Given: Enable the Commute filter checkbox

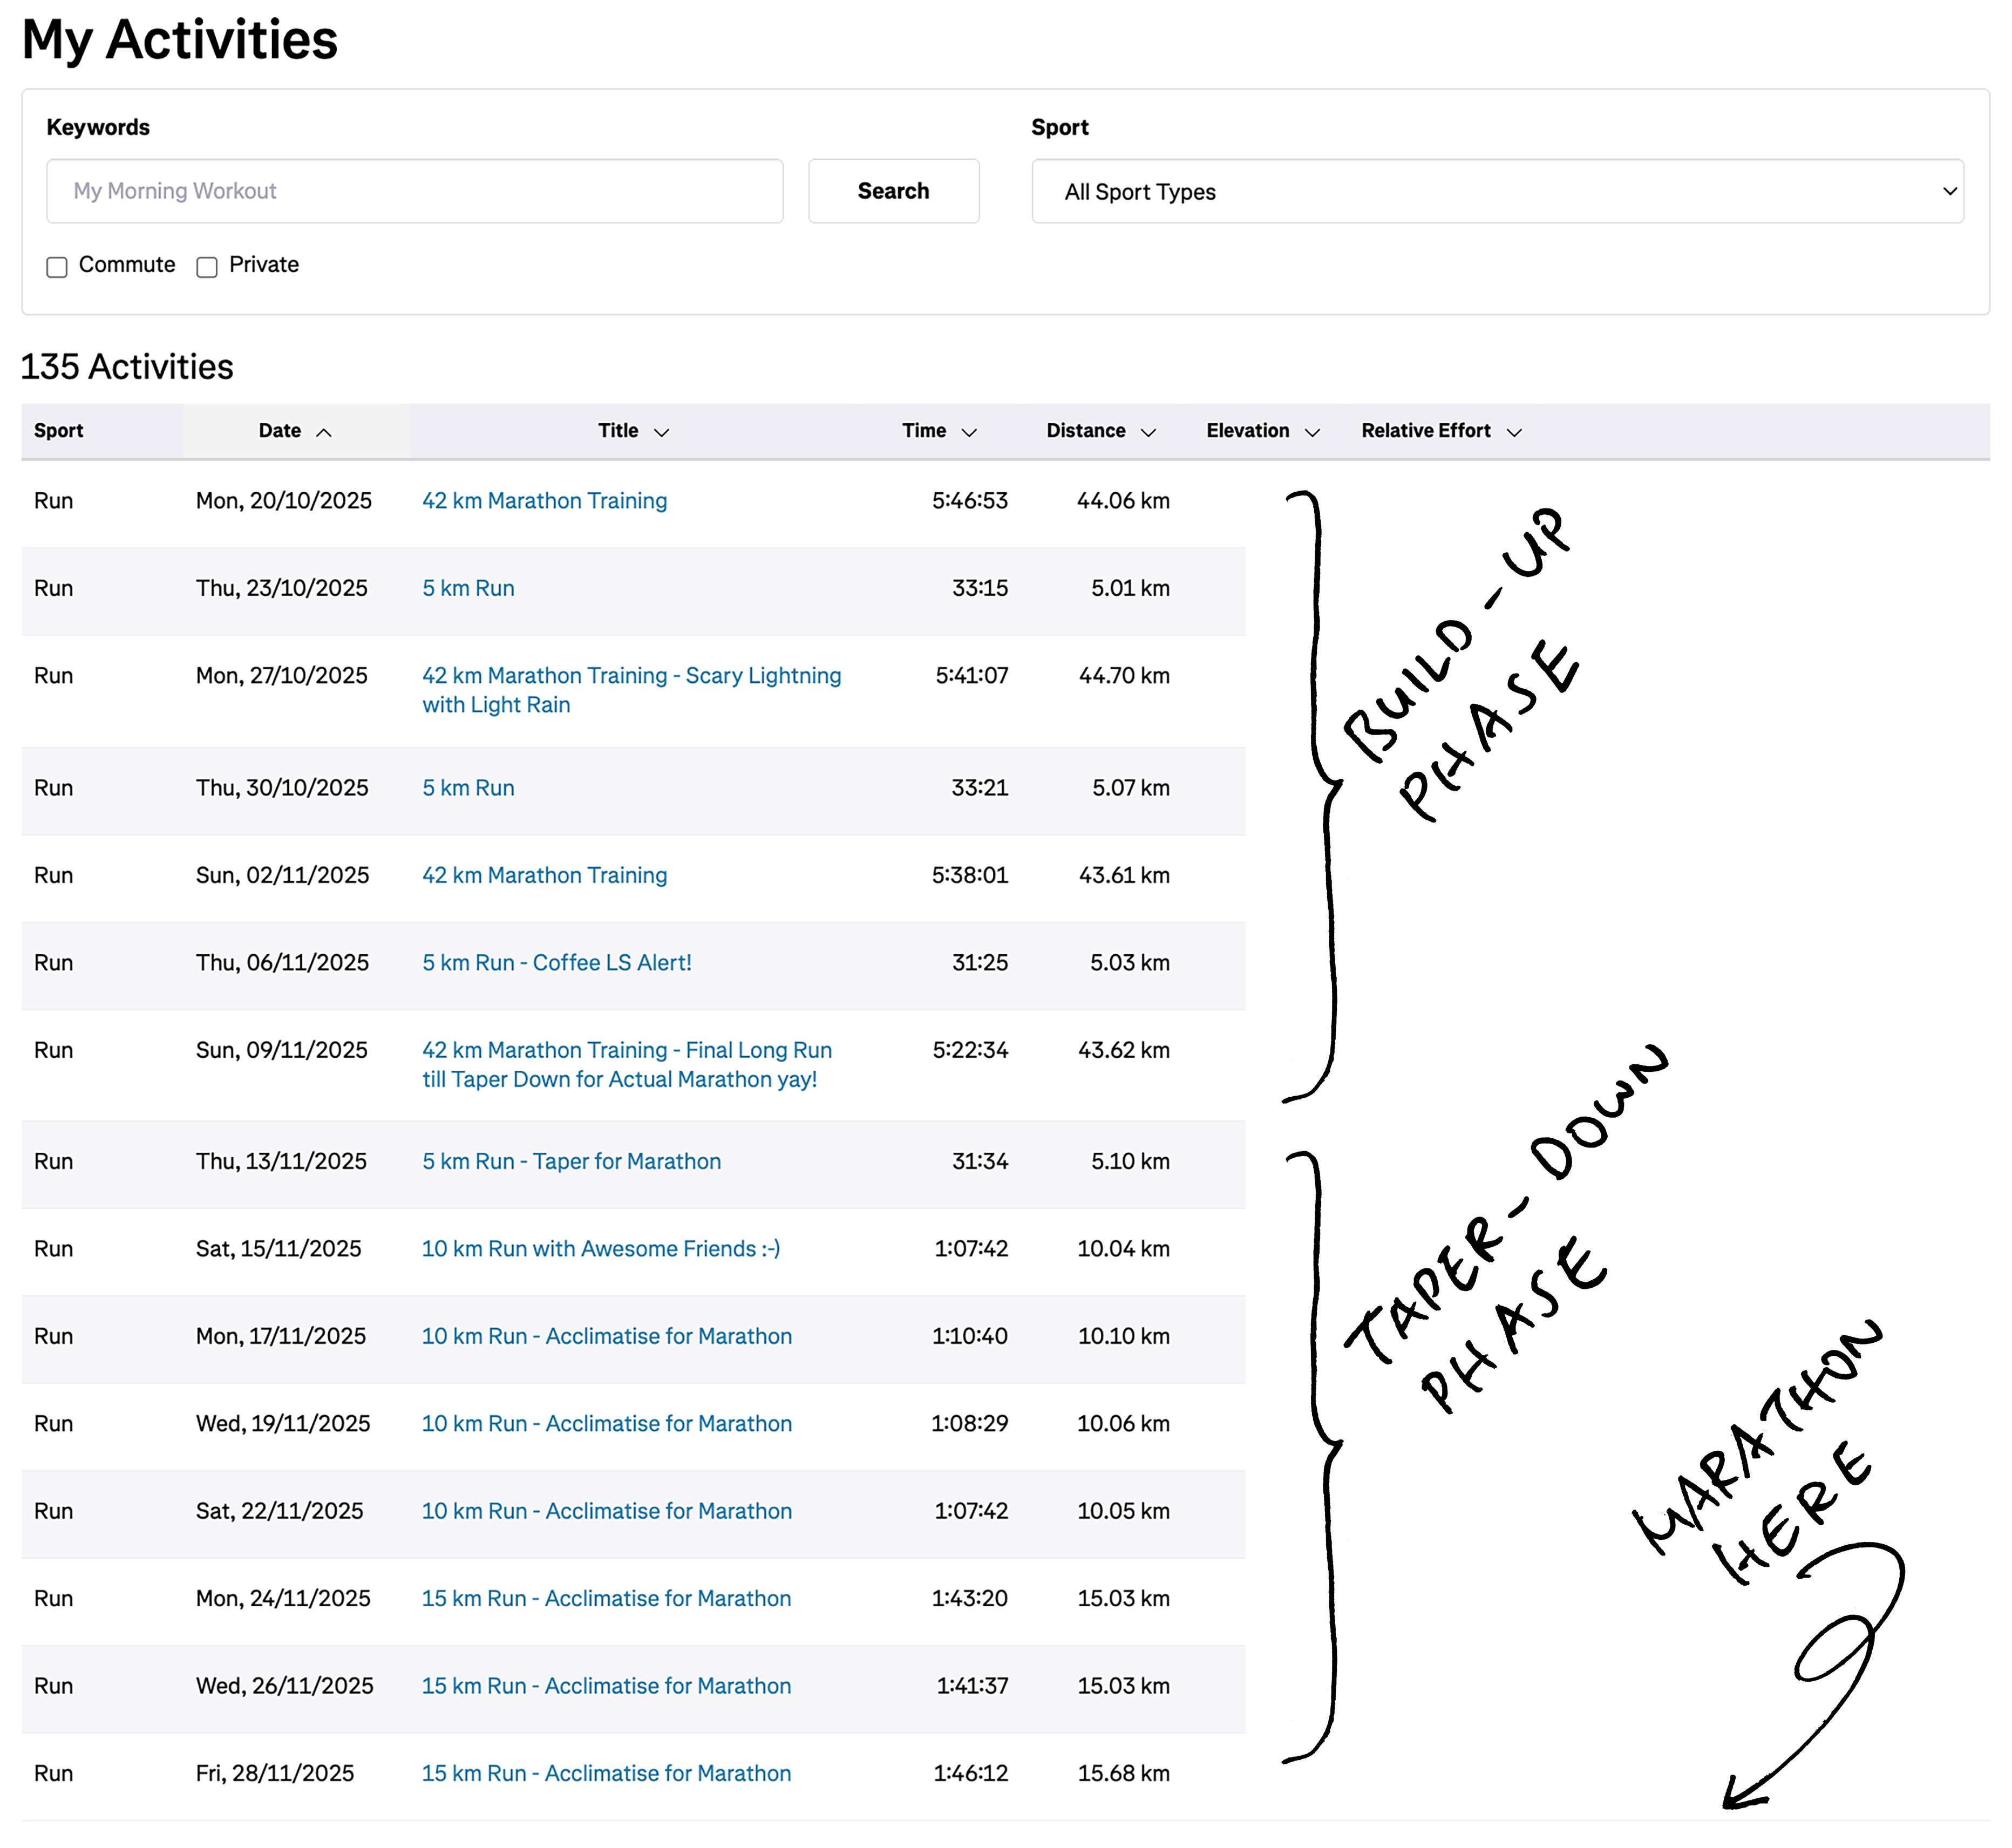Looking at the screenshot, I should tap(57, 266).
